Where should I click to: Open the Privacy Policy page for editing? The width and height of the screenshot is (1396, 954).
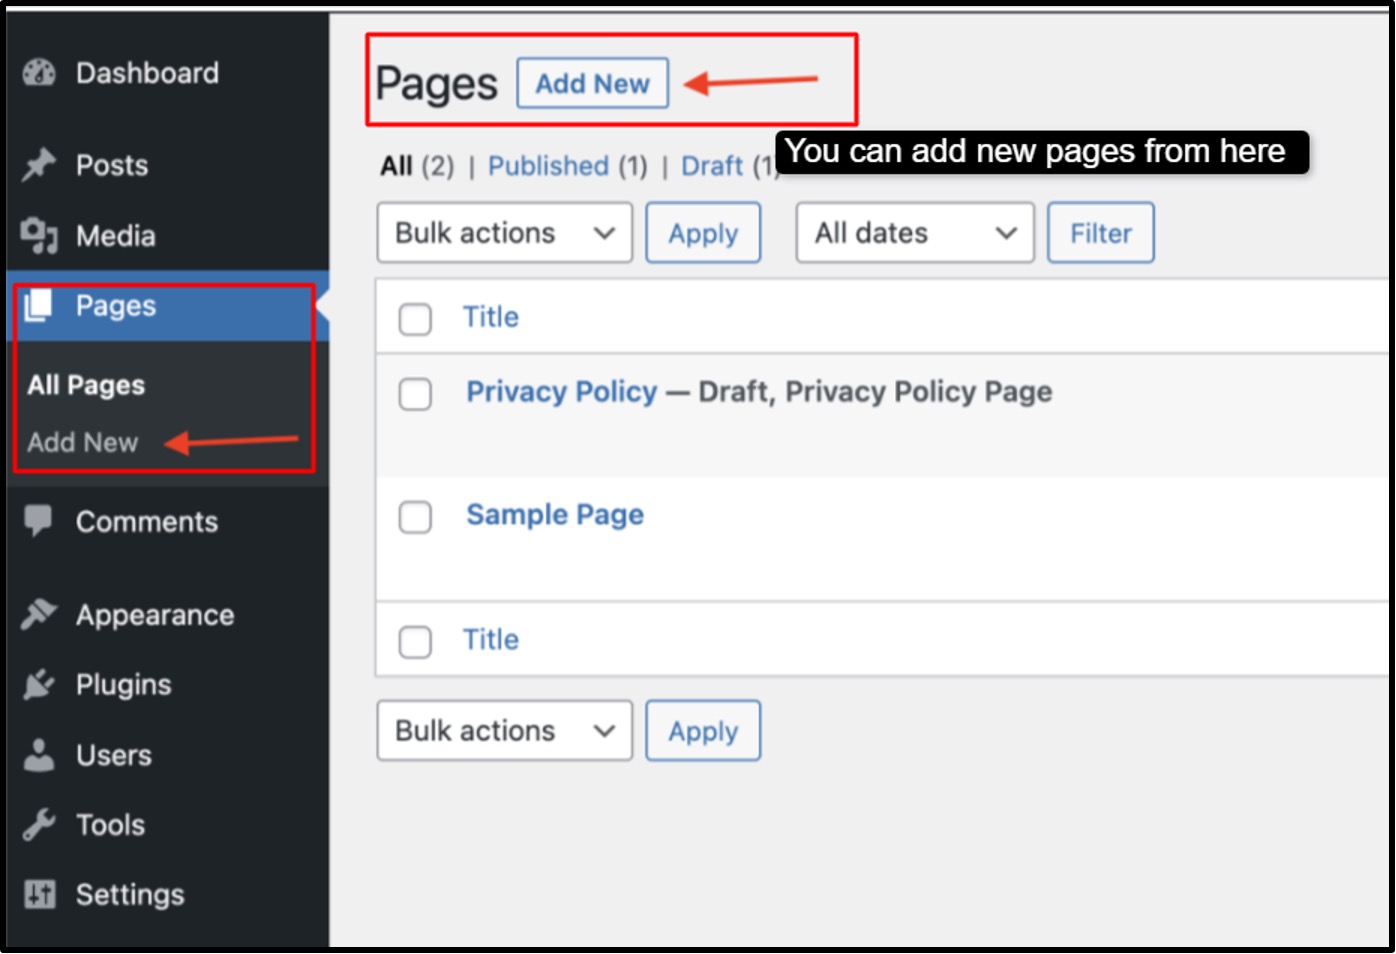pyautogui.click(x=561, y=392)
